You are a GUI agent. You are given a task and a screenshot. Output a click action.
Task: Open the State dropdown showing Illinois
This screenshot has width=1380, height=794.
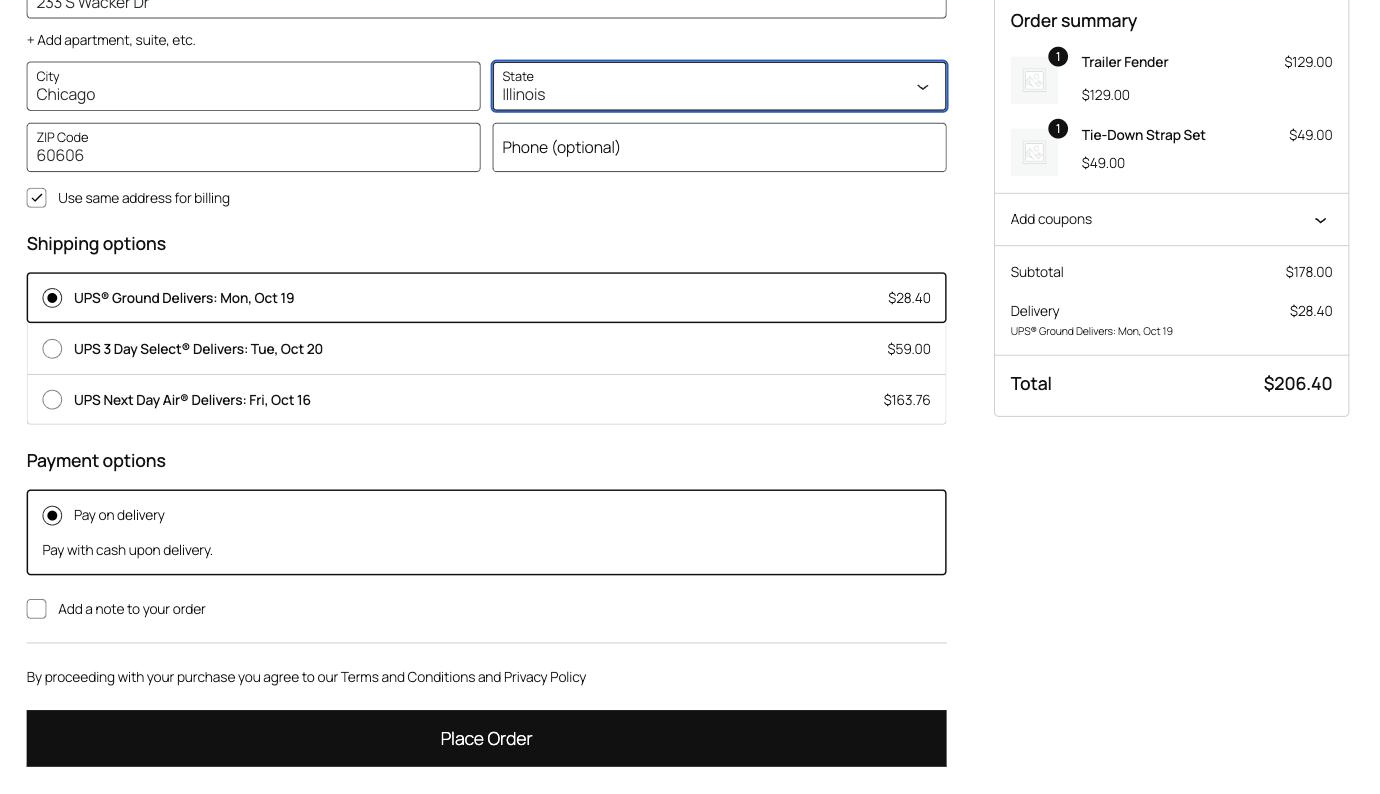(719, 87)
